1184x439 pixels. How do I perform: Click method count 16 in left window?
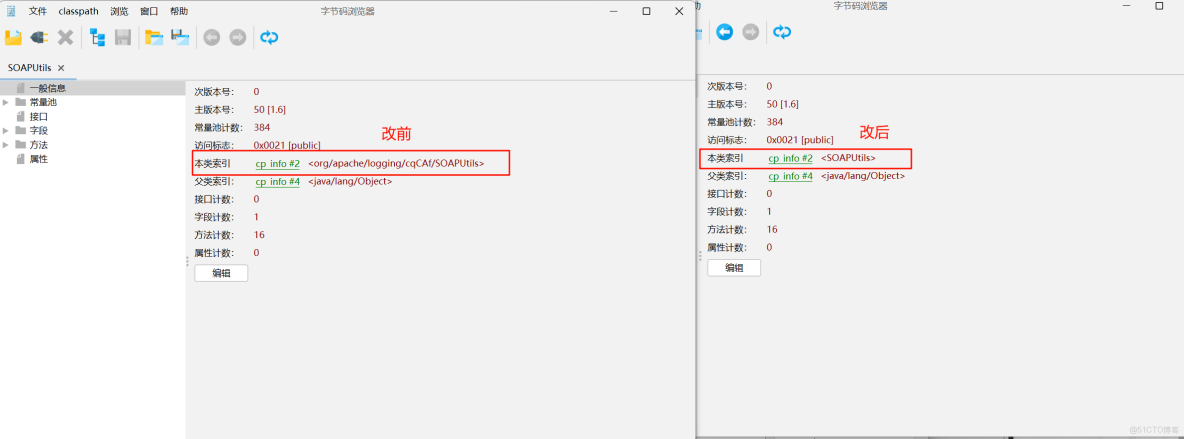[259, 234]
